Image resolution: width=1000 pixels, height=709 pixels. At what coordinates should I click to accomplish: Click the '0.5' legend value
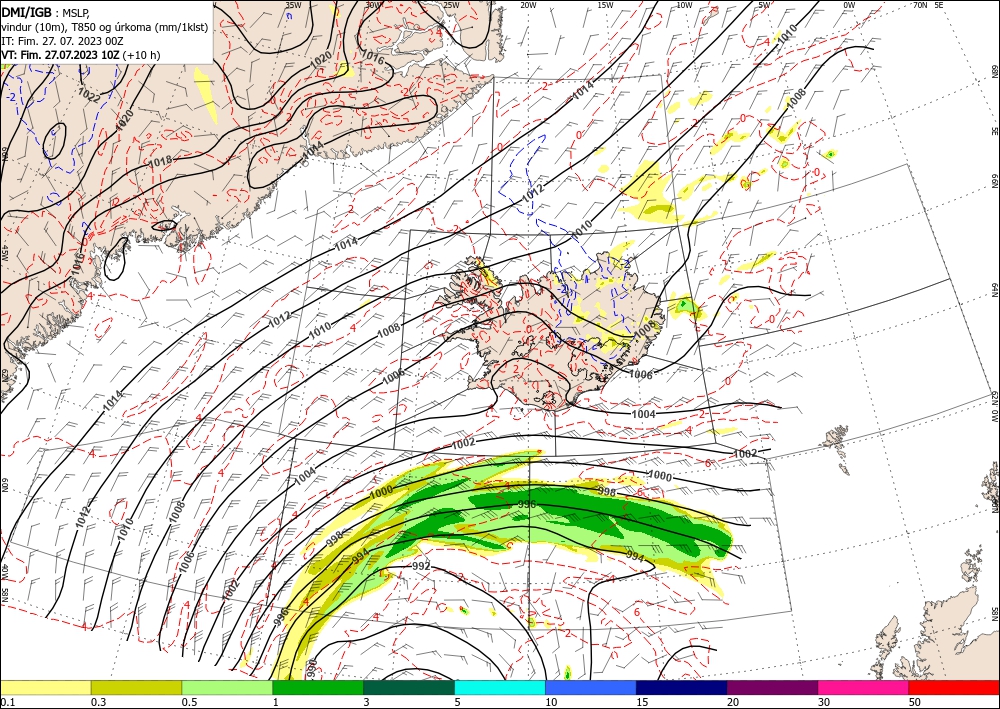[189, 703]
